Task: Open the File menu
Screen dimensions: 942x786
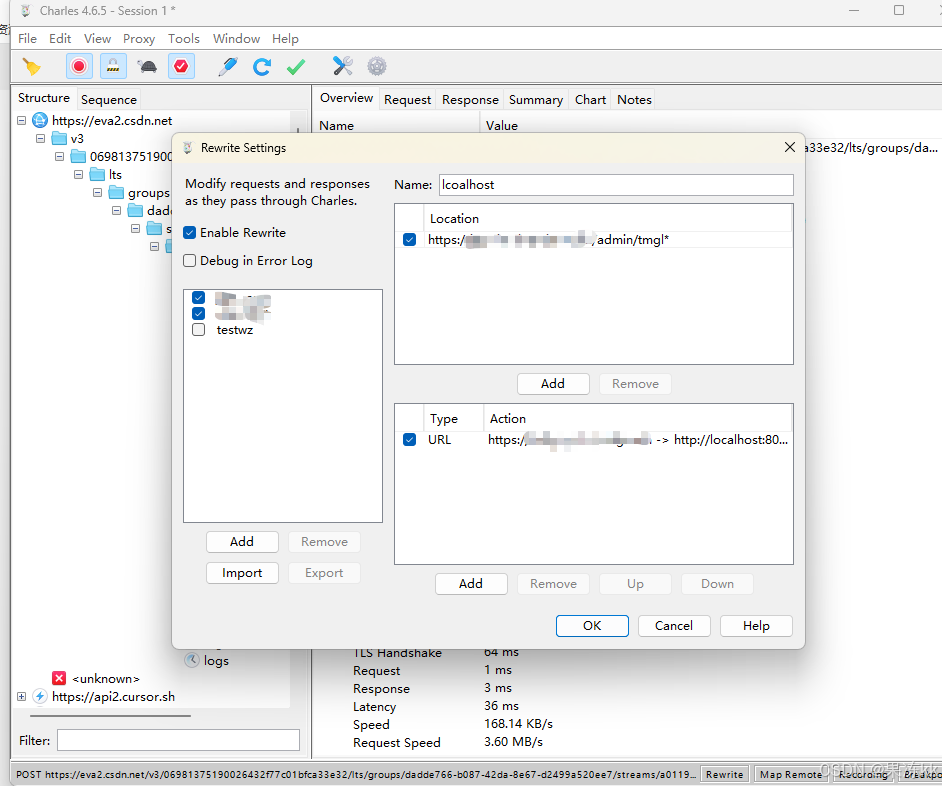Action: (x=27, y=38)
